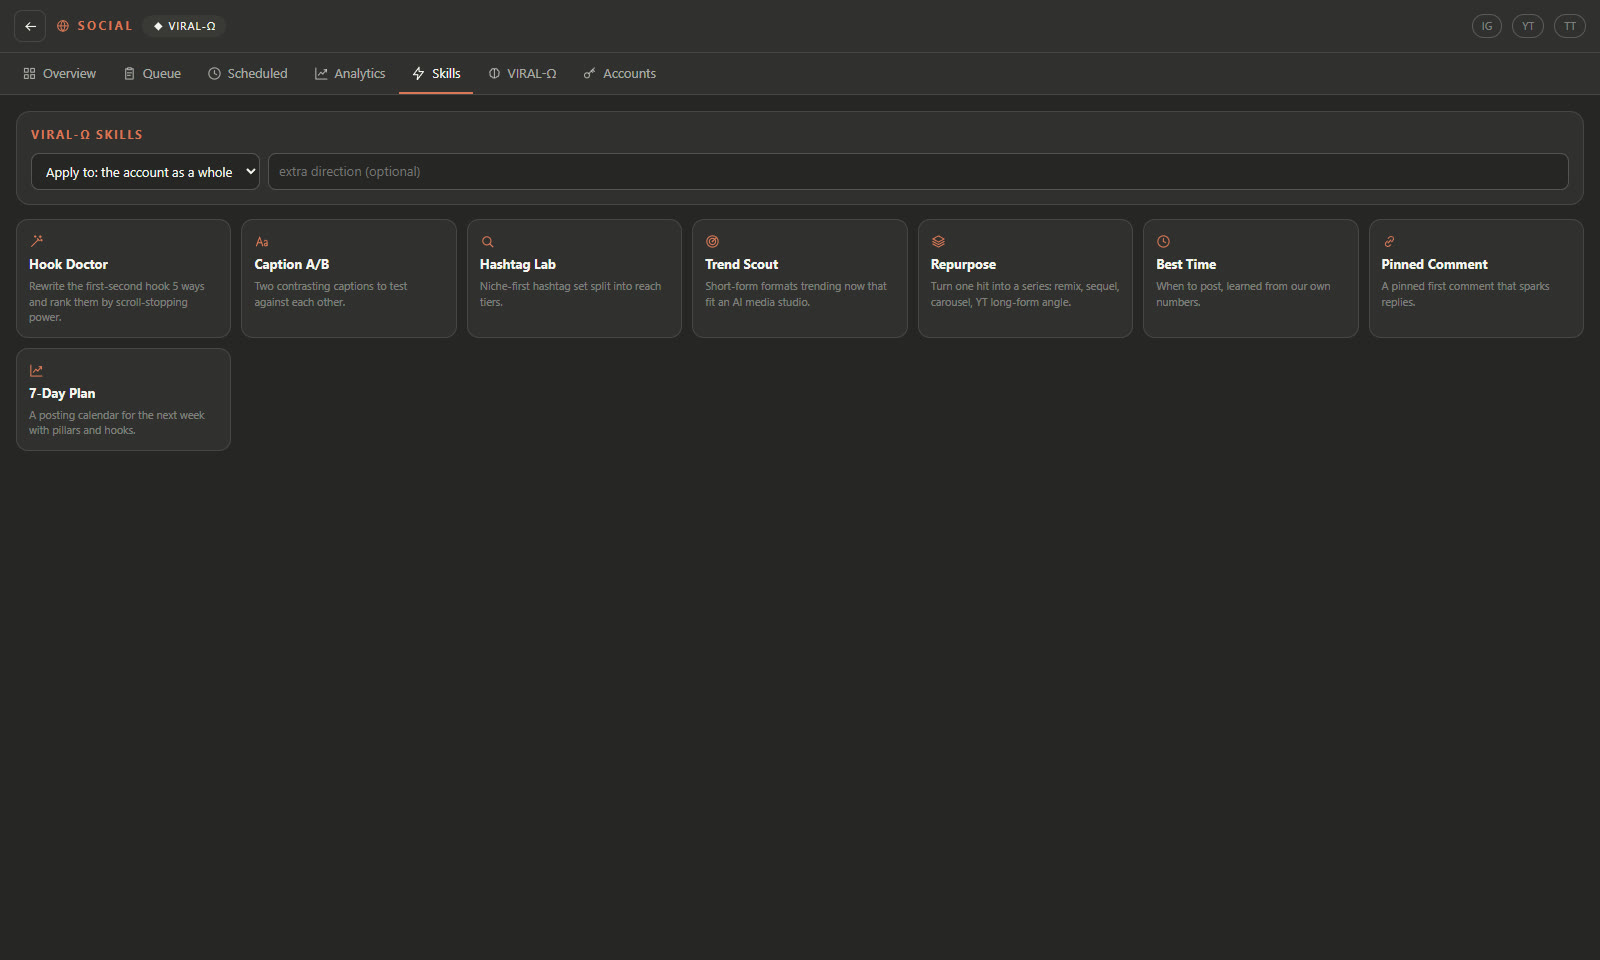The width and height of the screenshot is (1600, 960).
Task: Click the Hook Doctor wand icon
Action: [37, 241]
